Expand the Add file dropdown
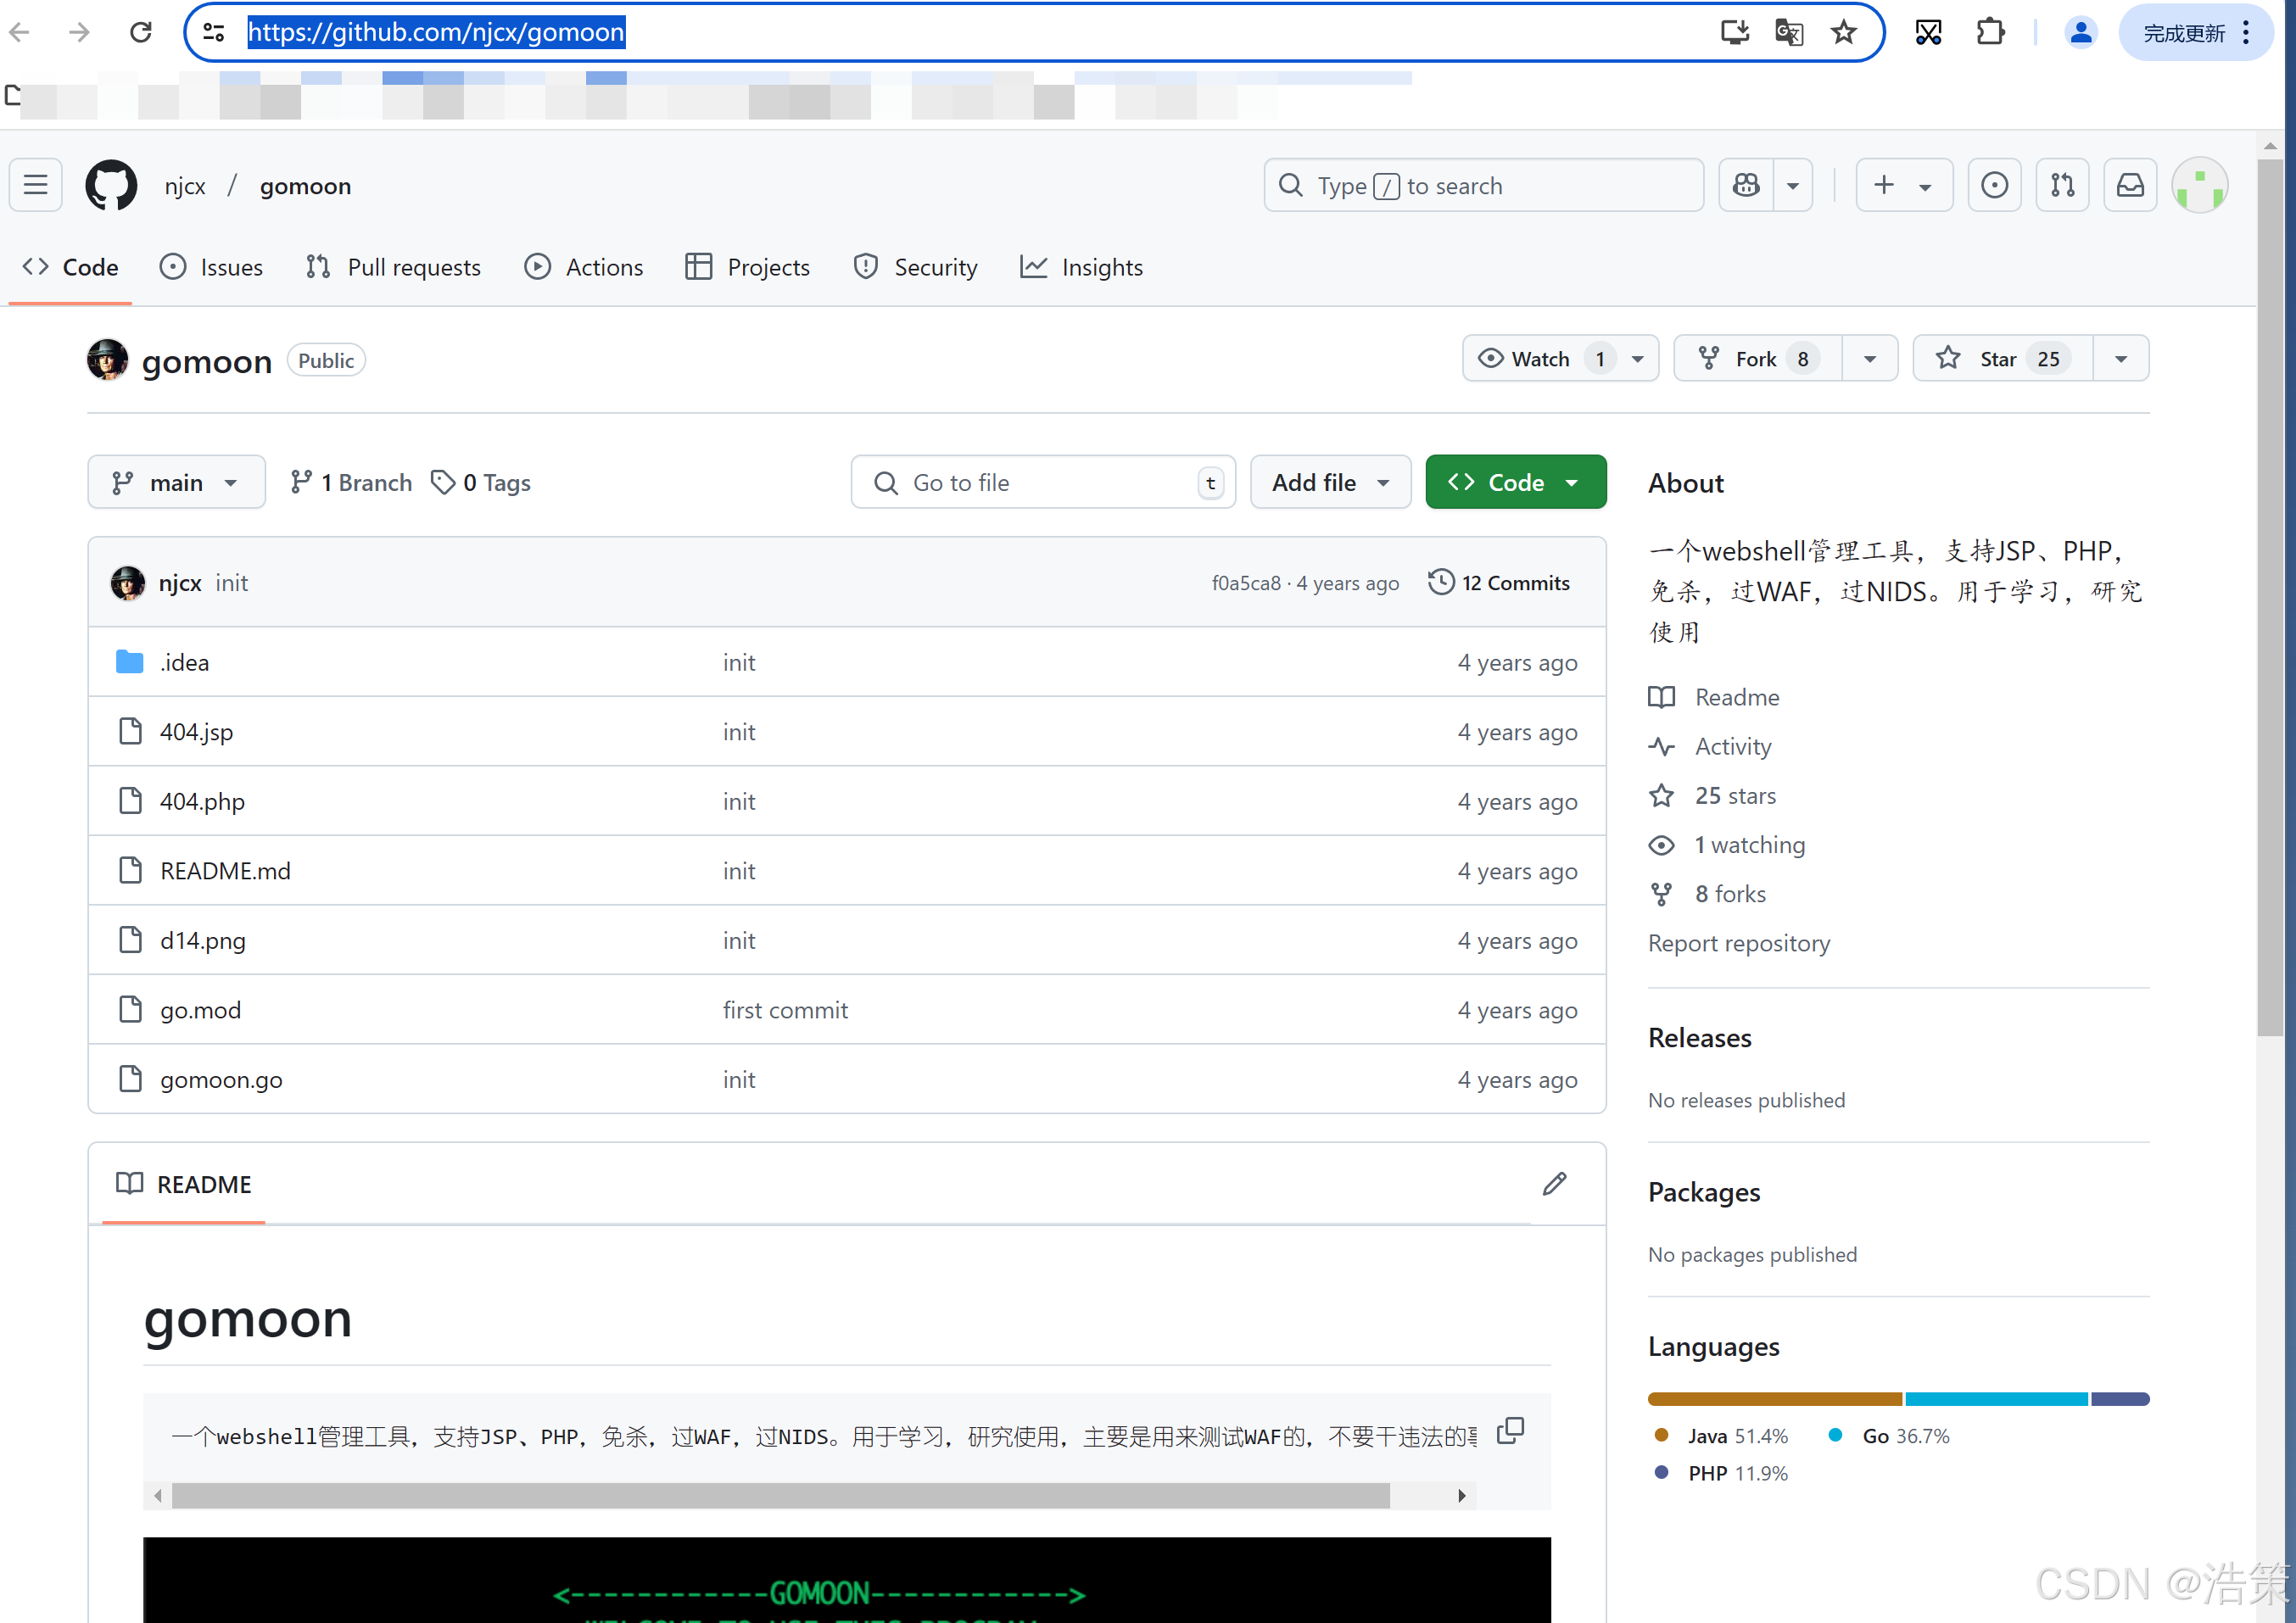The image size is (2296, 1623). [1329, 483]
